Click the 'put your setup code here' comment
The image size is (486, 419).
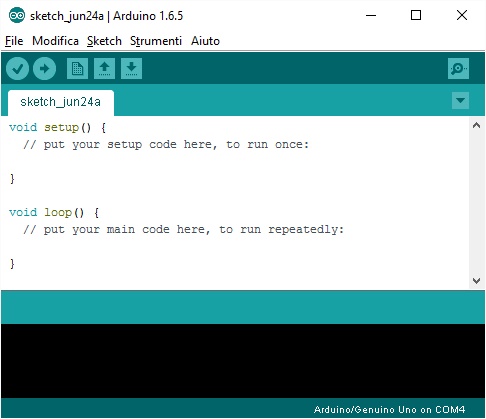pos(166,145)
